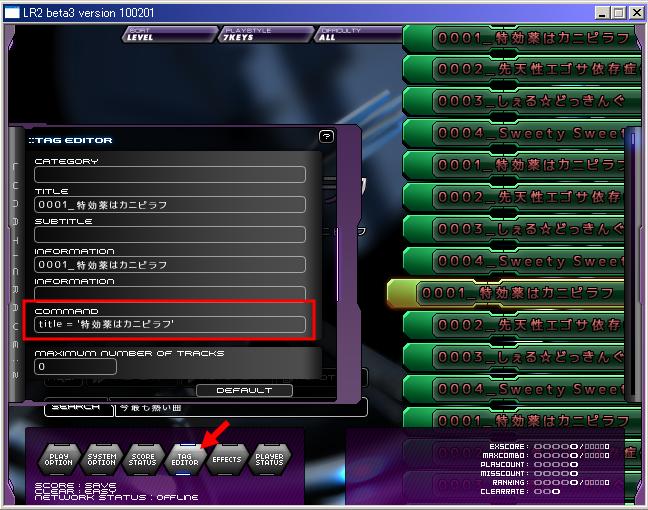Click the DEFAULT button in Tag Editor

(244, 391)
